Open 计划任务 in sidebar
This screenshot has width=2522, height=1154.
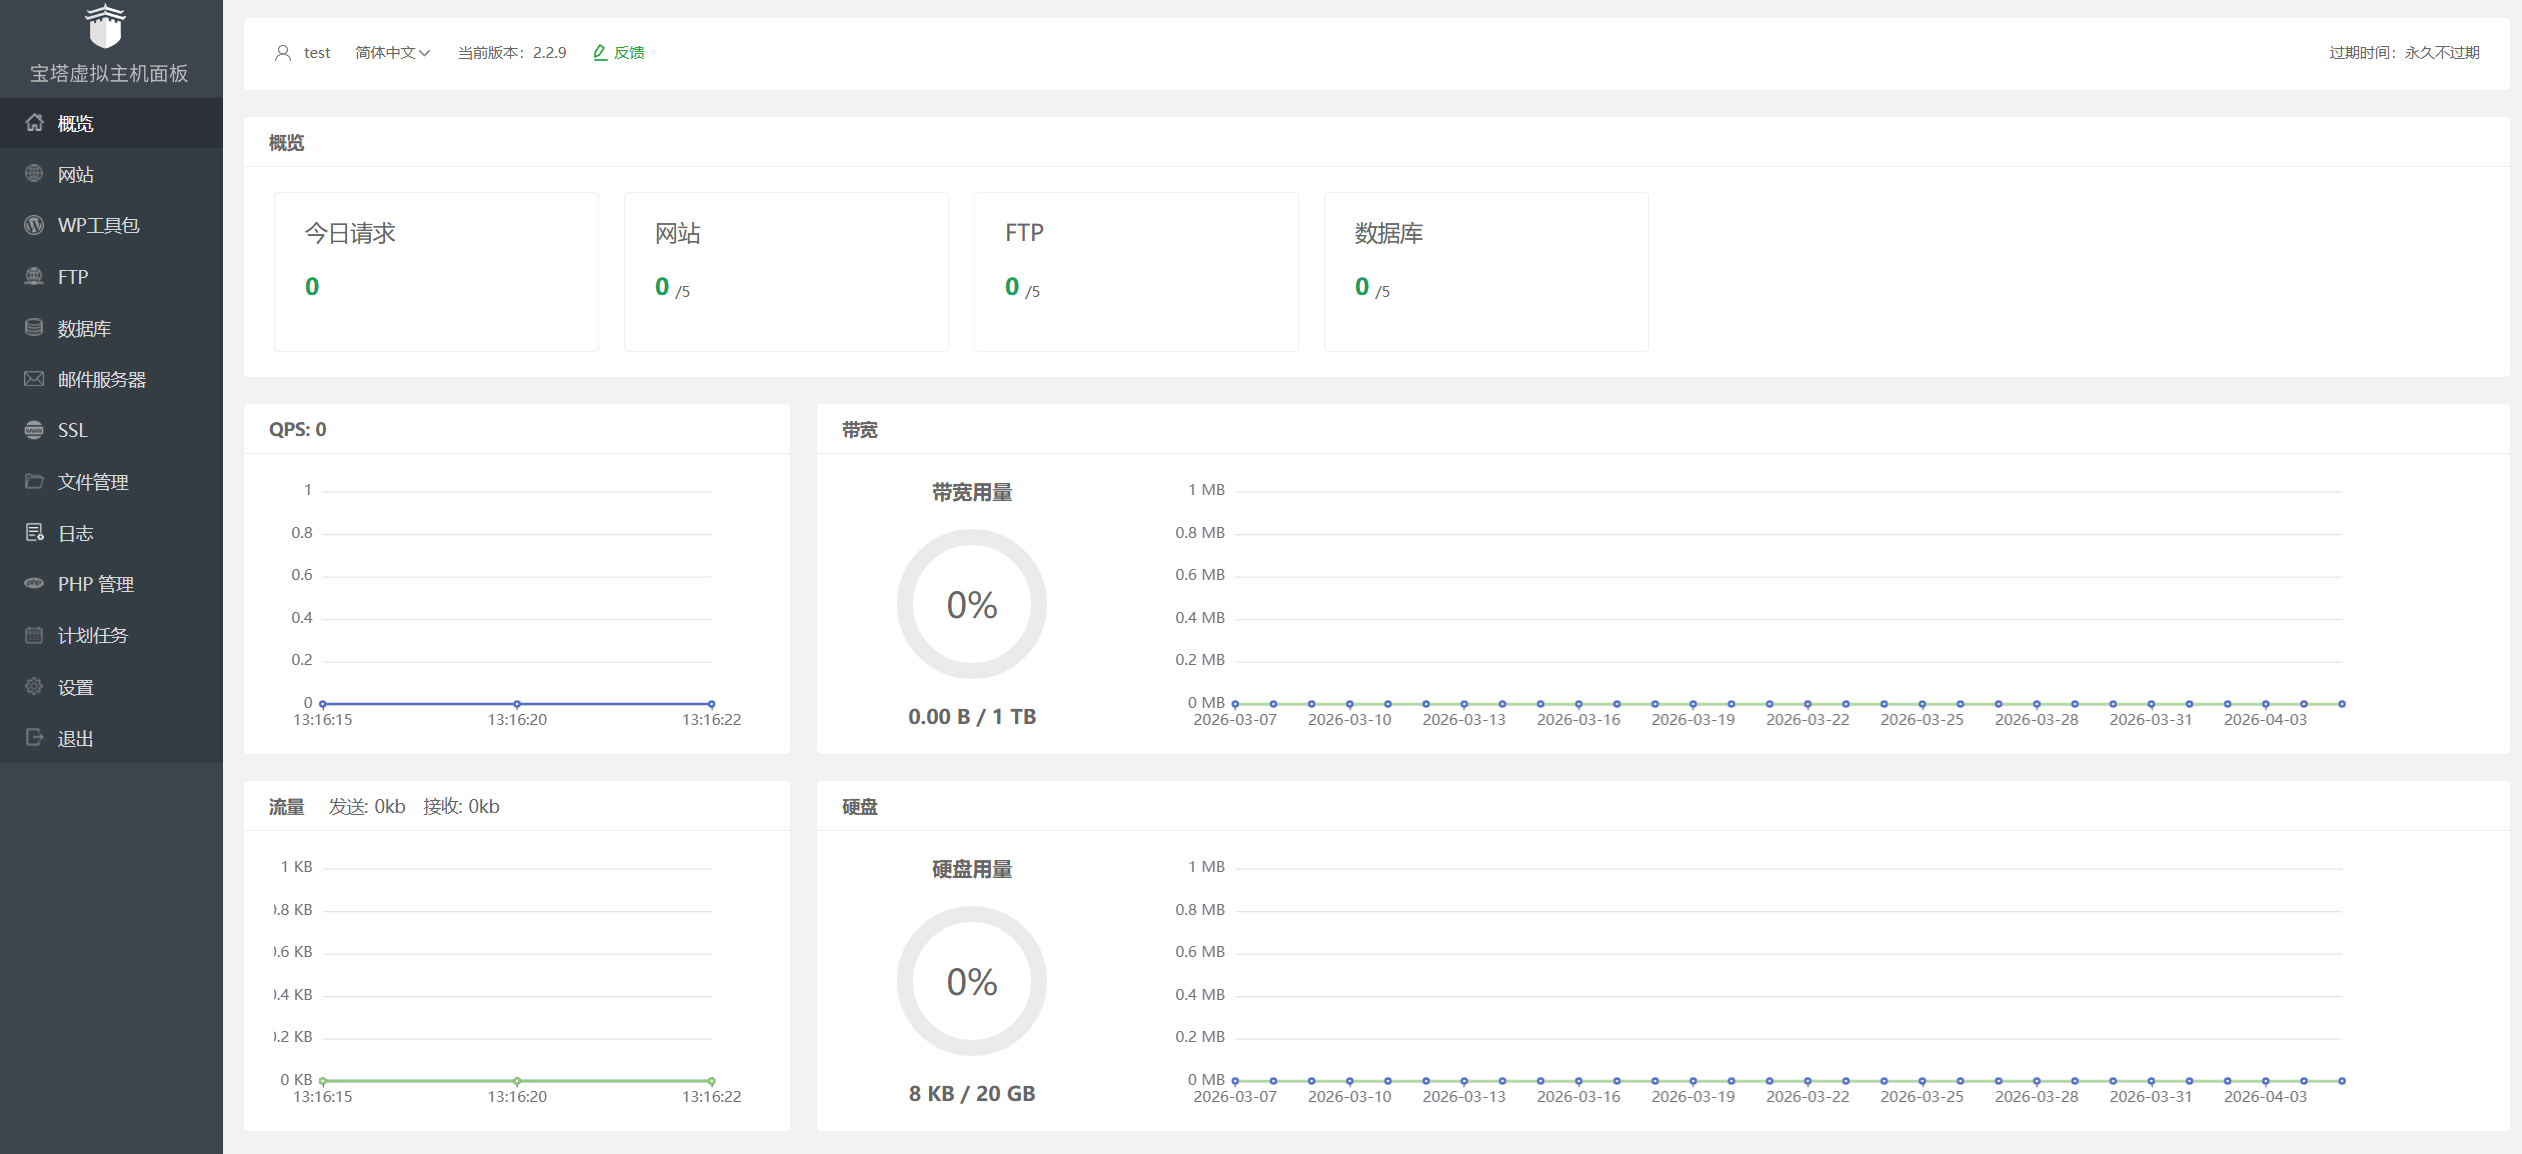pos(93,636)
